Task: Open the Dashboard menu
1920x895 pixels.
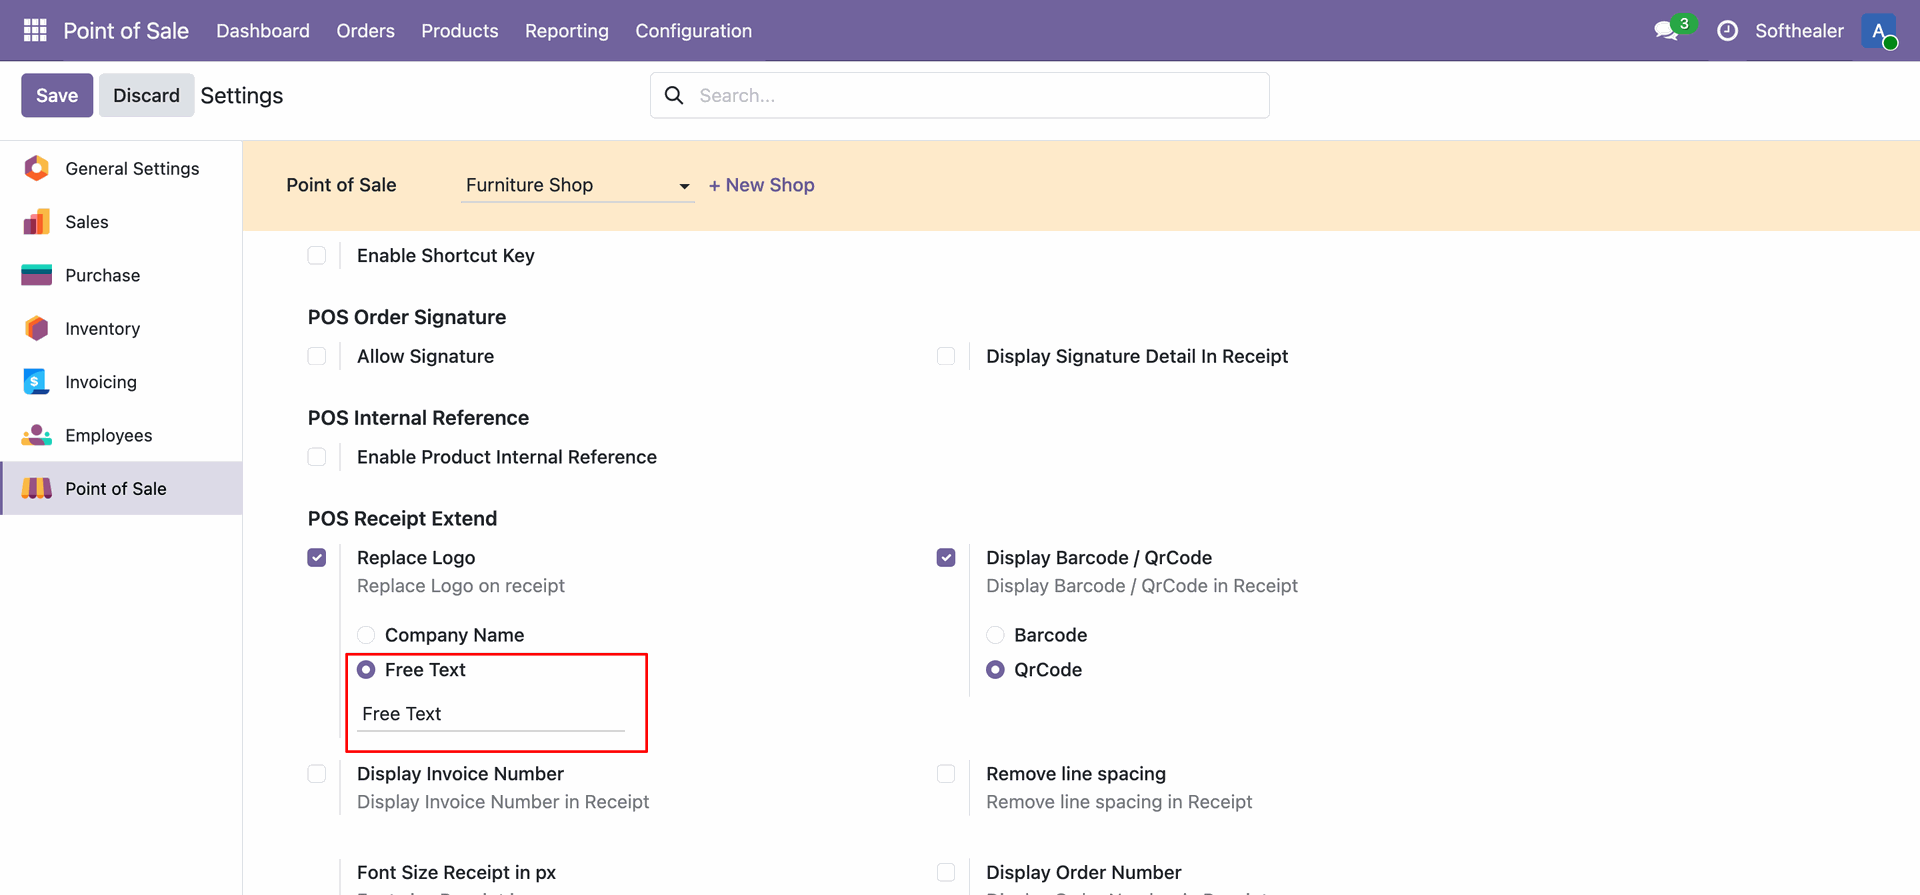Action: [263, 31]
